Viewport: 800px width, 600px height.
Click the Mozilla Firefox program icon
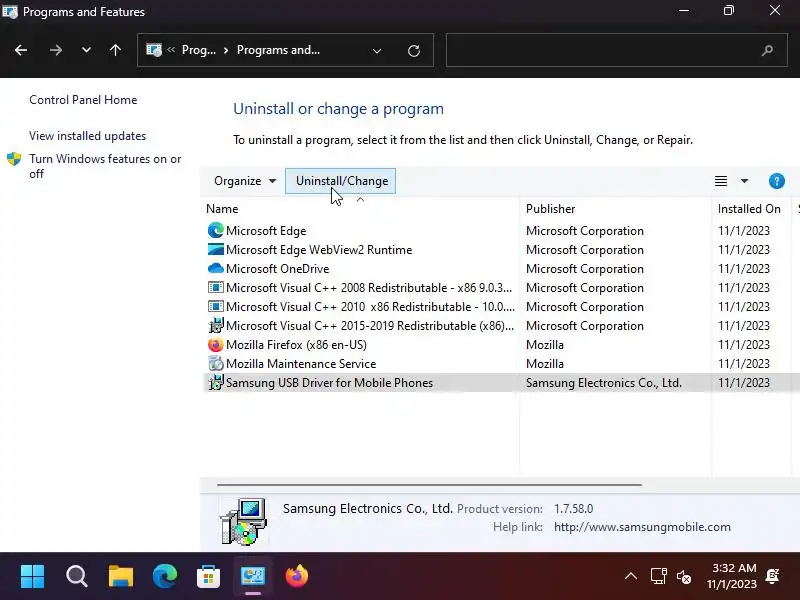pos(215,345)
